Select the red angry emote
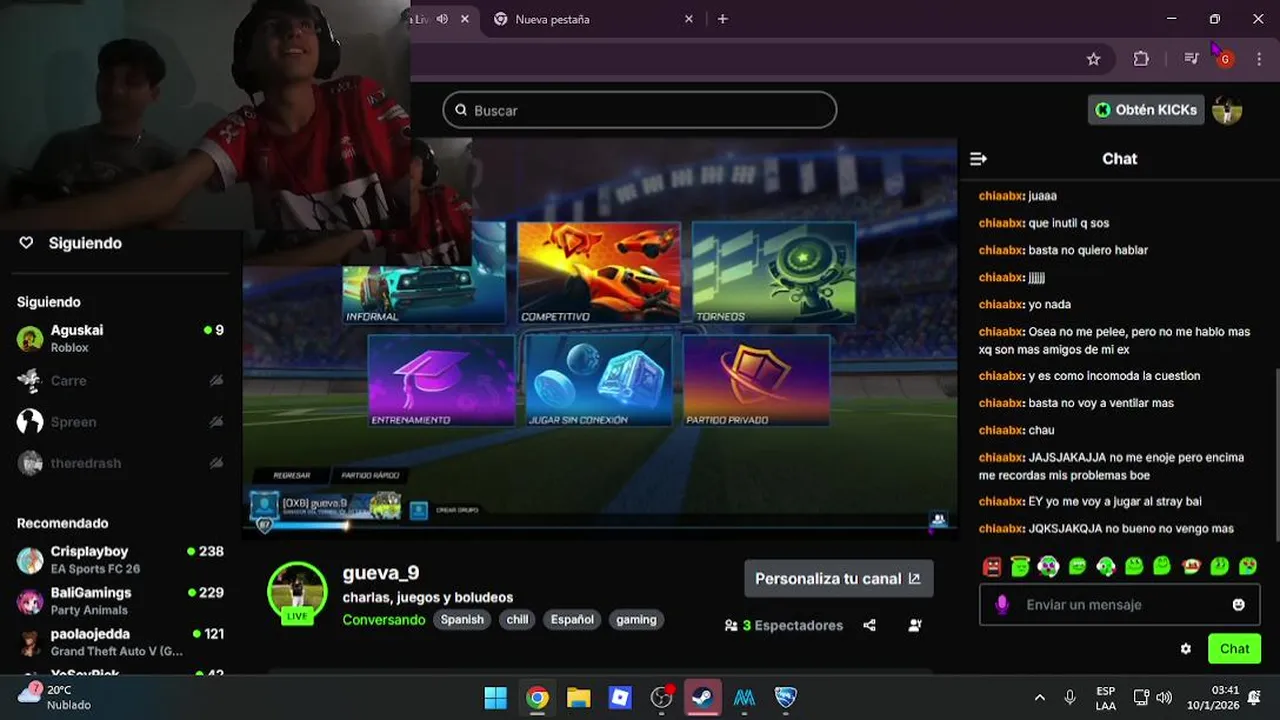This screenshot has height=720, width=1280. (992, 567)
